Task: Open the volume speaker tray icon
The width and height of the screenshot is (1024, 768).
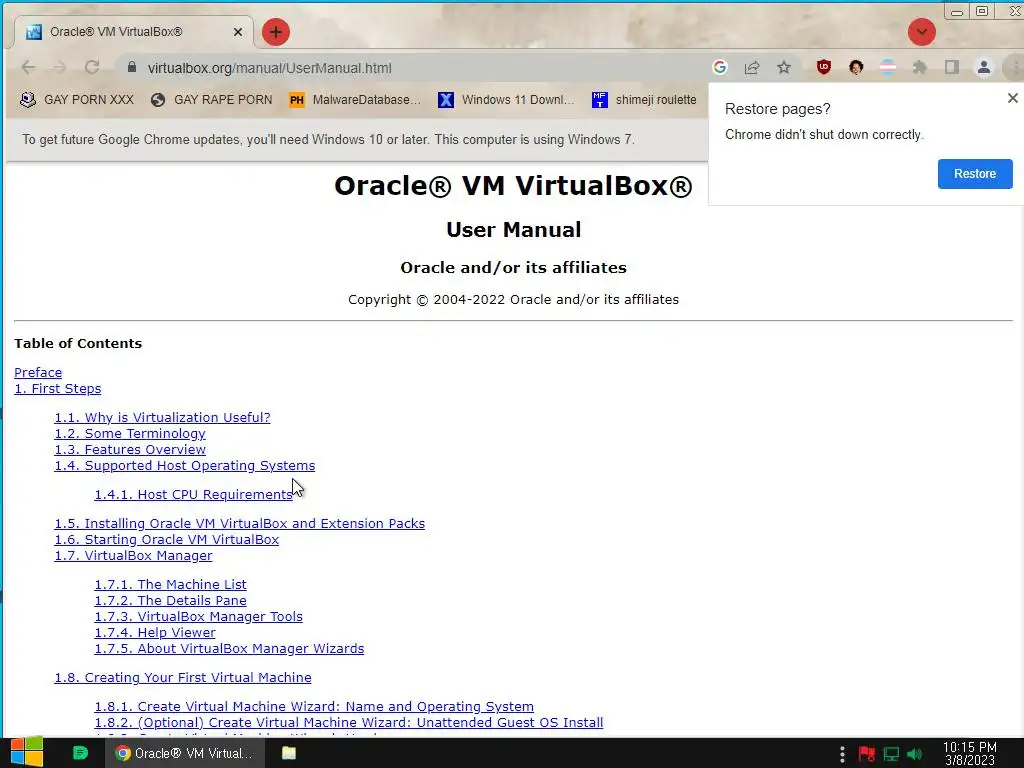Action: (915, 754)
